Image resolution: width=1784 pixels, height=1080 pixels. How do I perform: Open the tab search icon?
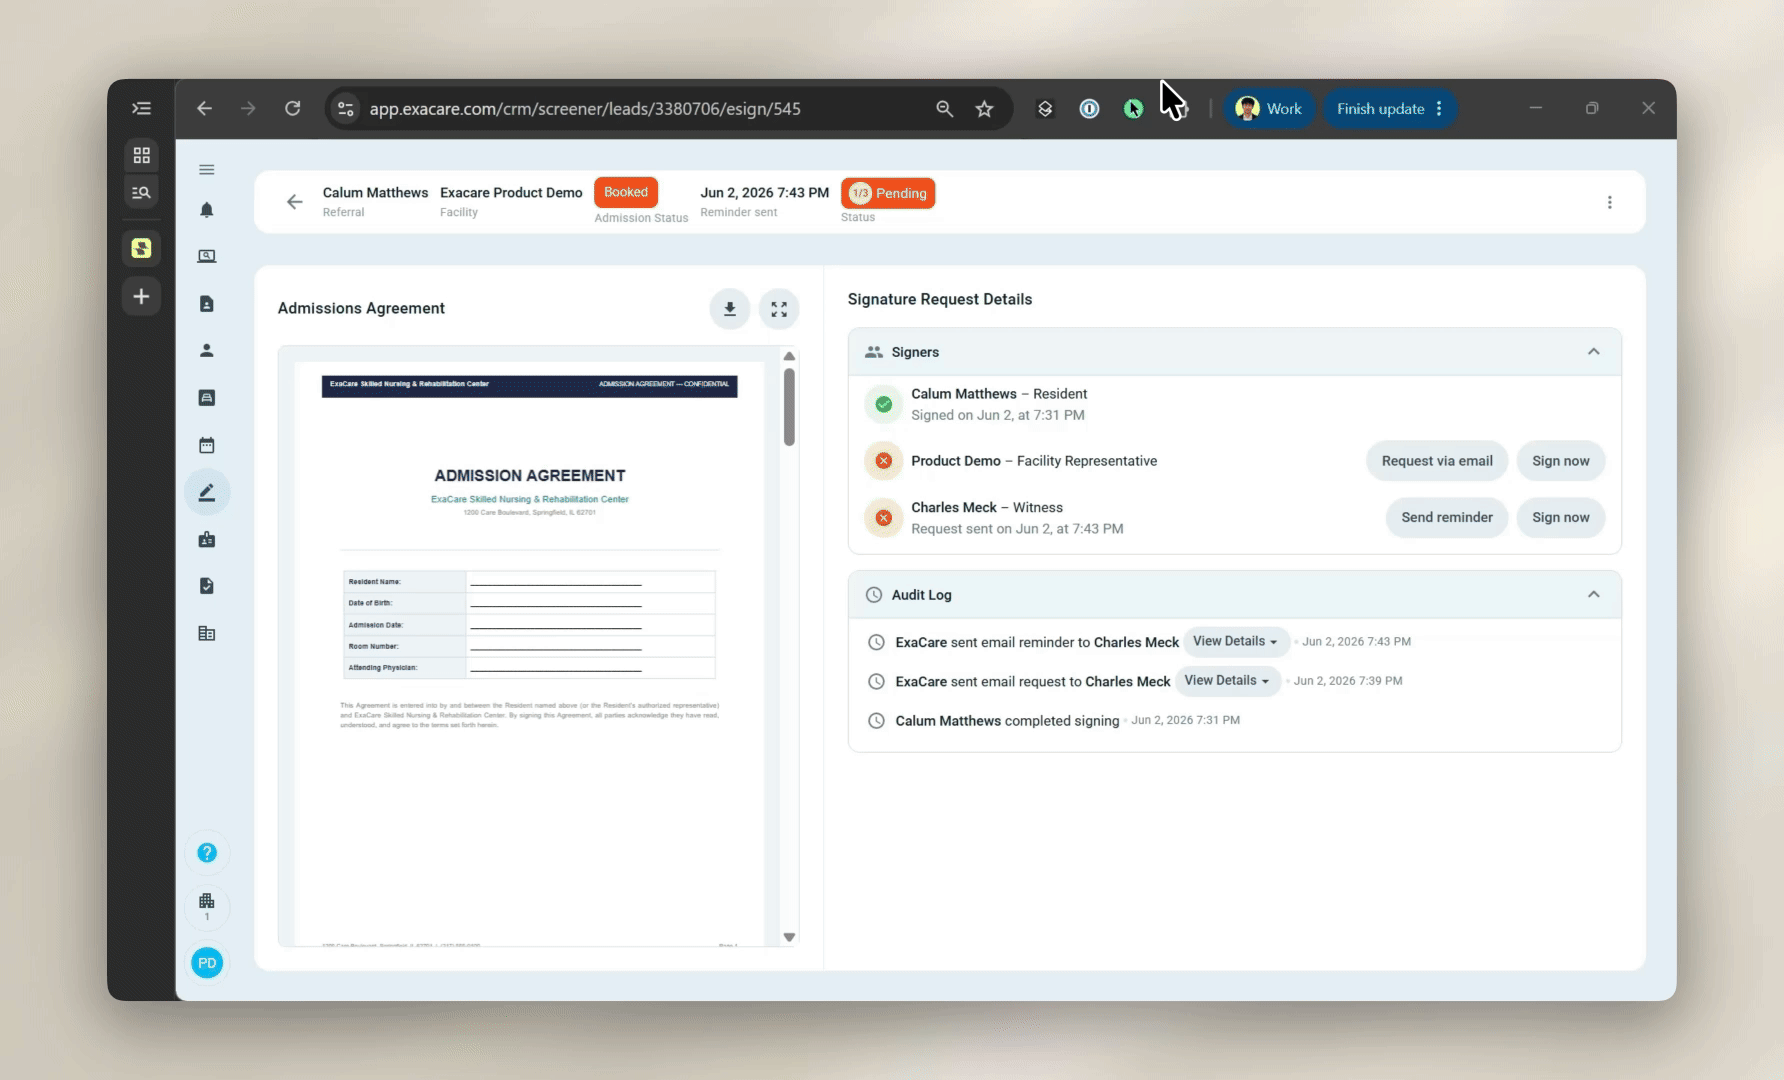click(141, 192)
